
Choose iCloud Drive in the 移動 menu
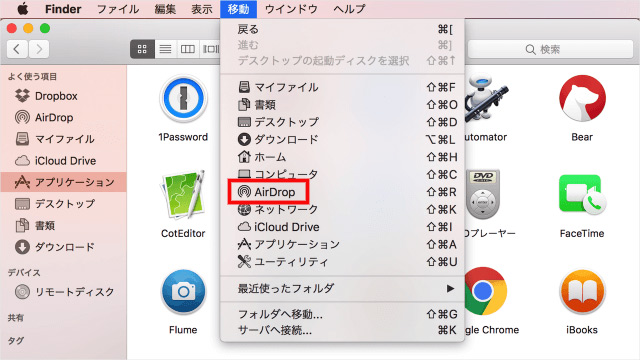pyautogui.click(x=342, y=227)
